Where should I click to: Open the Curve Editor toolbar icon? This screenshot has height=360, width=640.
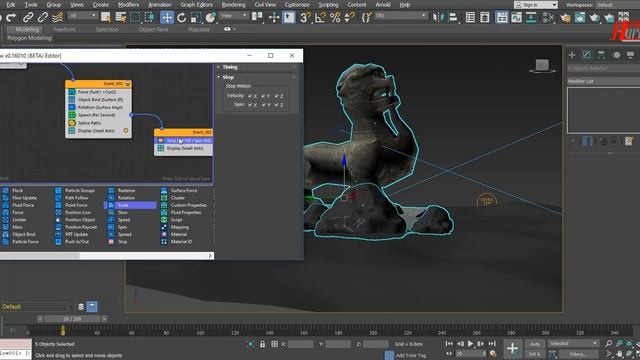pos(517,18)
